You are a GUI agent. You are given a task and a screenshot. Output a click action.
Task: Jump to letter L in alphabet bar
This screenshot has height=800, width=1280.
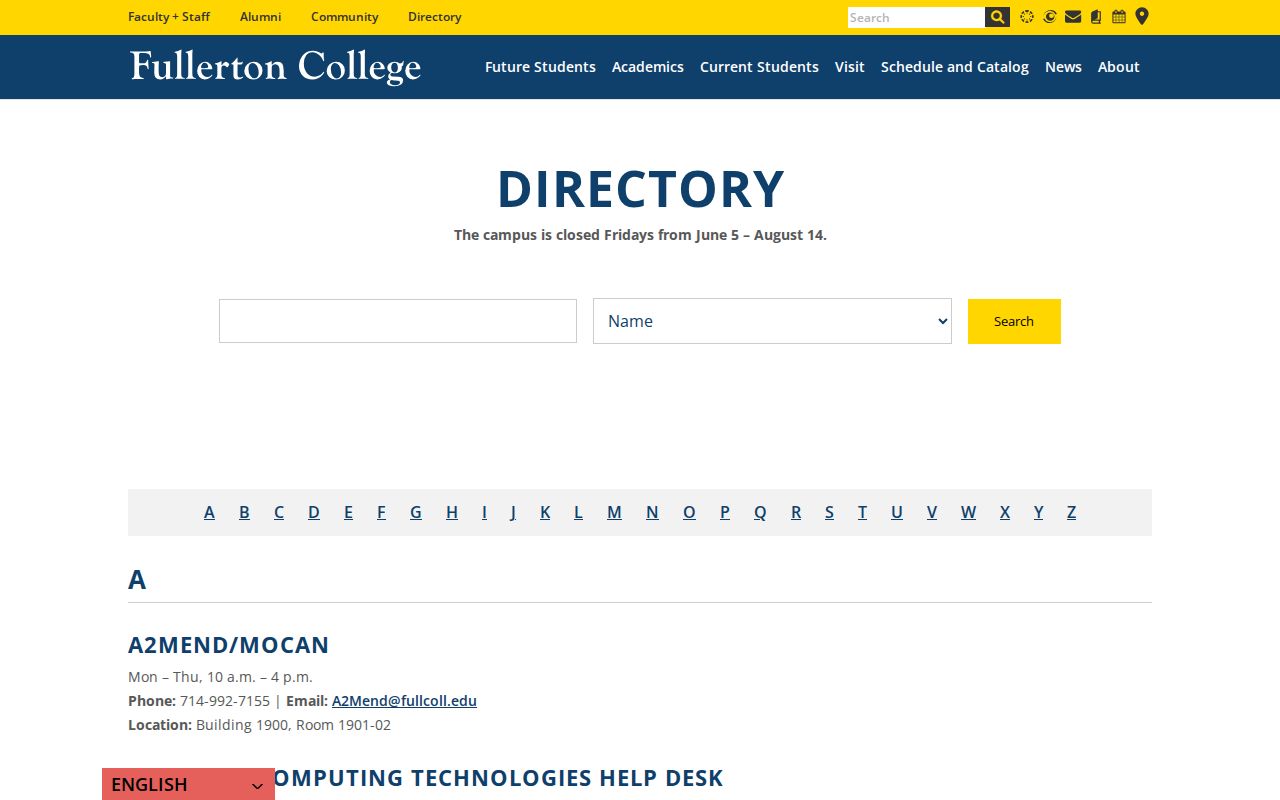tap(578, 512)
